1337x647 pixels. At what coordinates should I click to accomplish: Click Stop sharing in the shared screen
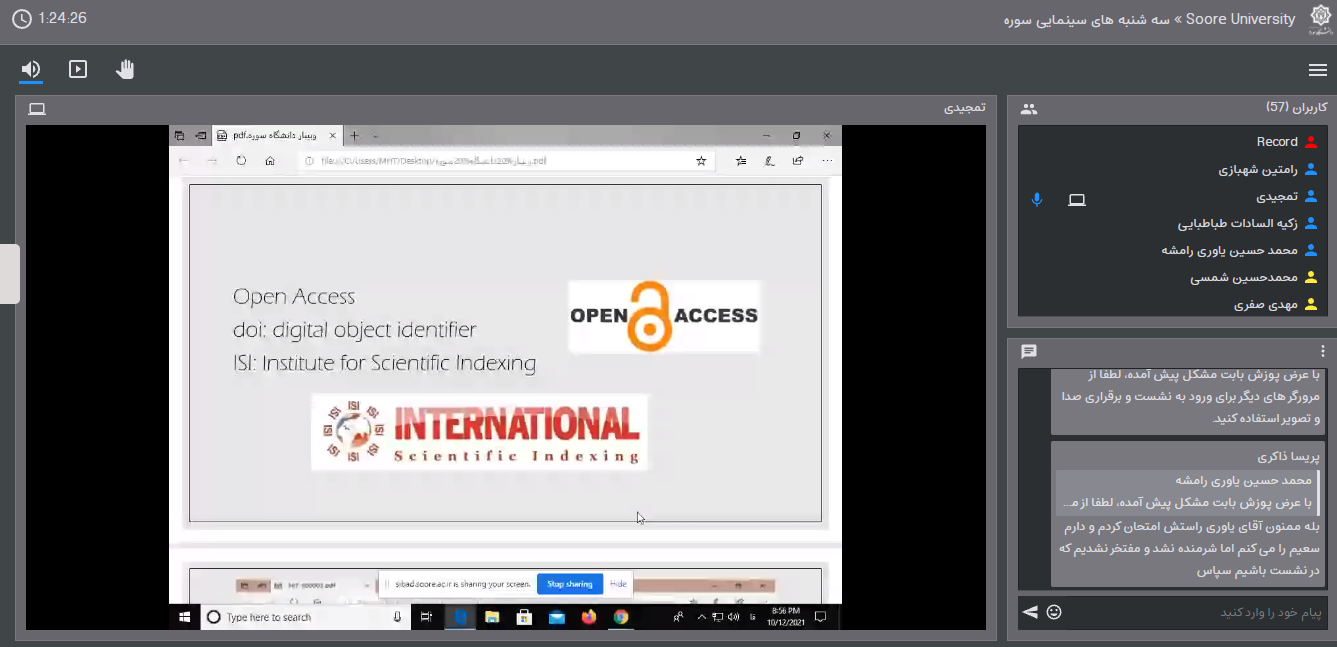point(570,584)
